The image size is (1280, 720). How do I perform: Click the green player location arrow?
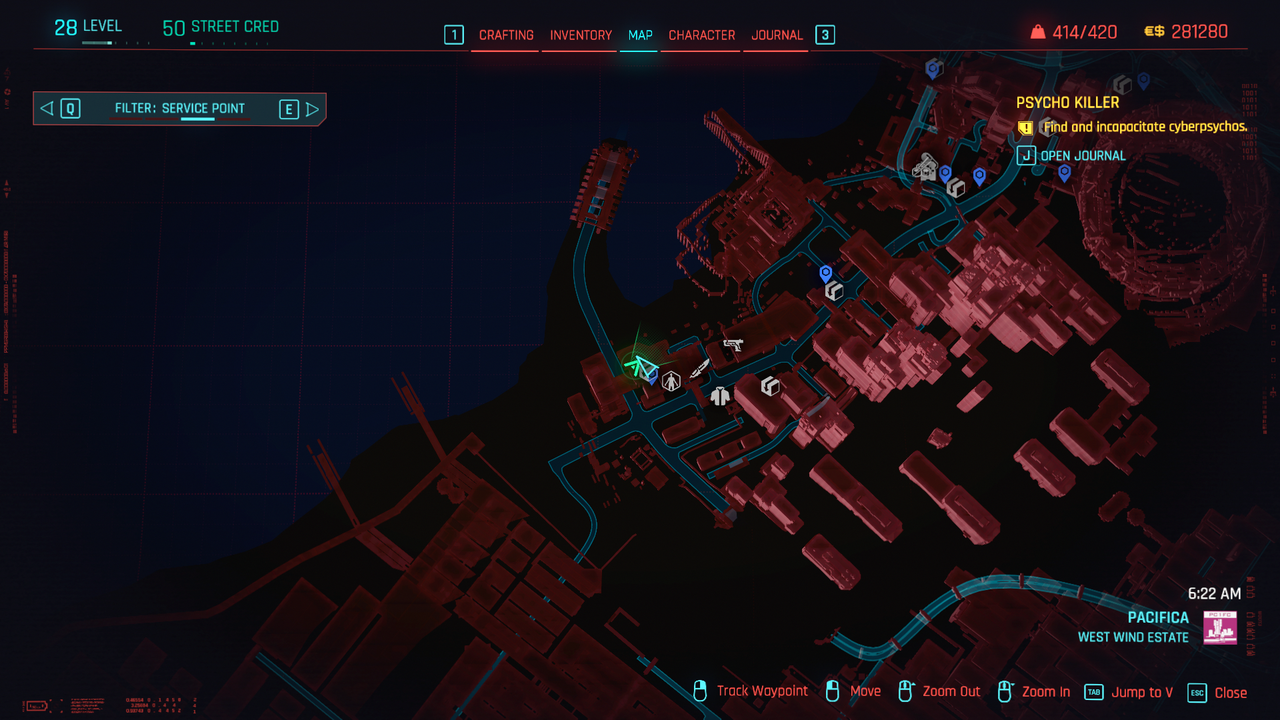tap(637, 365)
